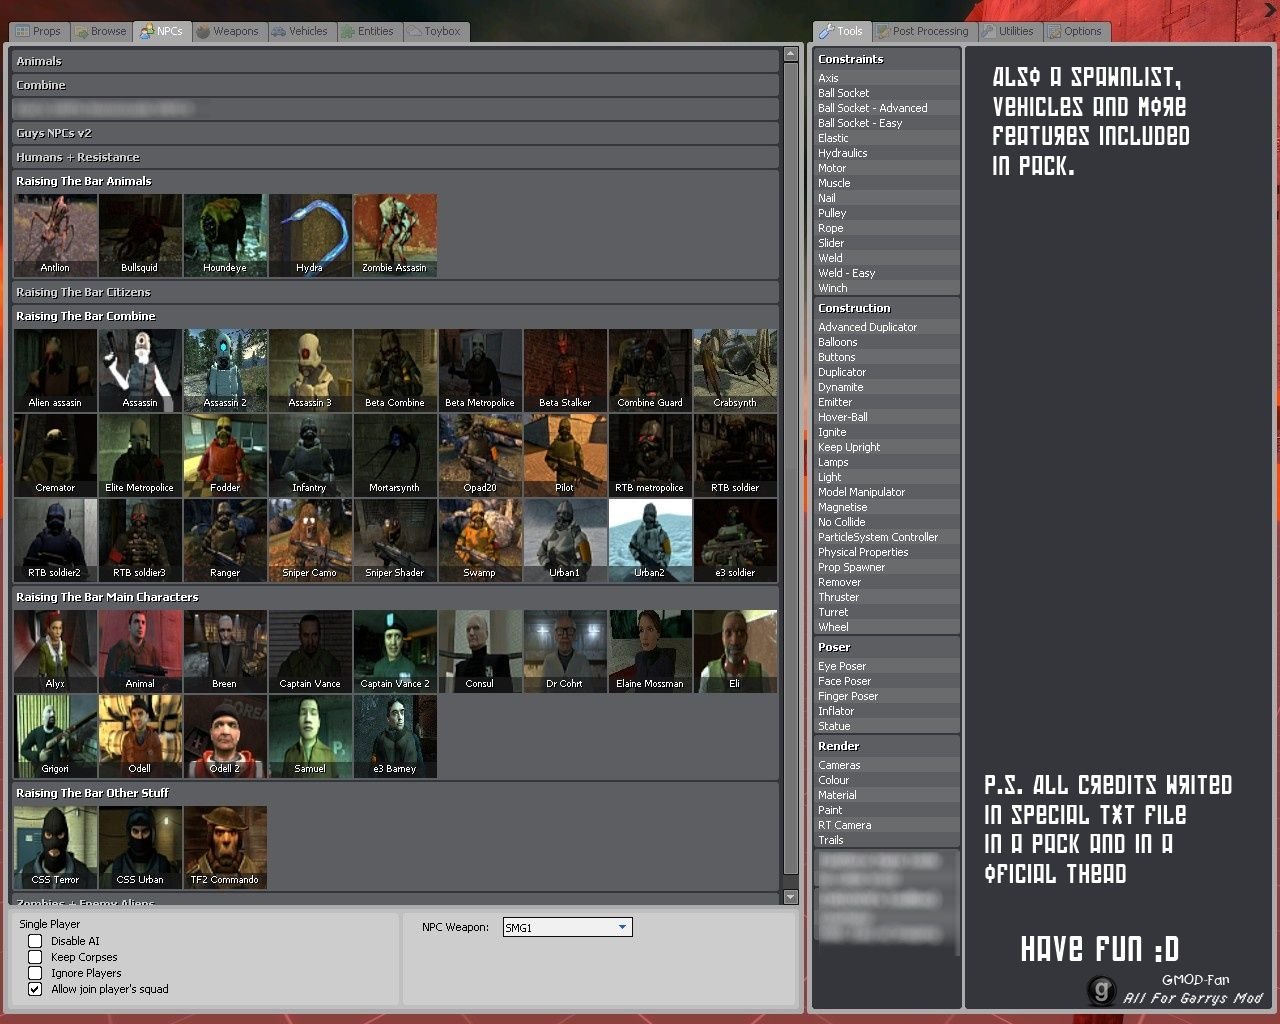Switch to the Toybox tab
Viewport: 1280px width, 1024px height.
(x=435, y=31)
